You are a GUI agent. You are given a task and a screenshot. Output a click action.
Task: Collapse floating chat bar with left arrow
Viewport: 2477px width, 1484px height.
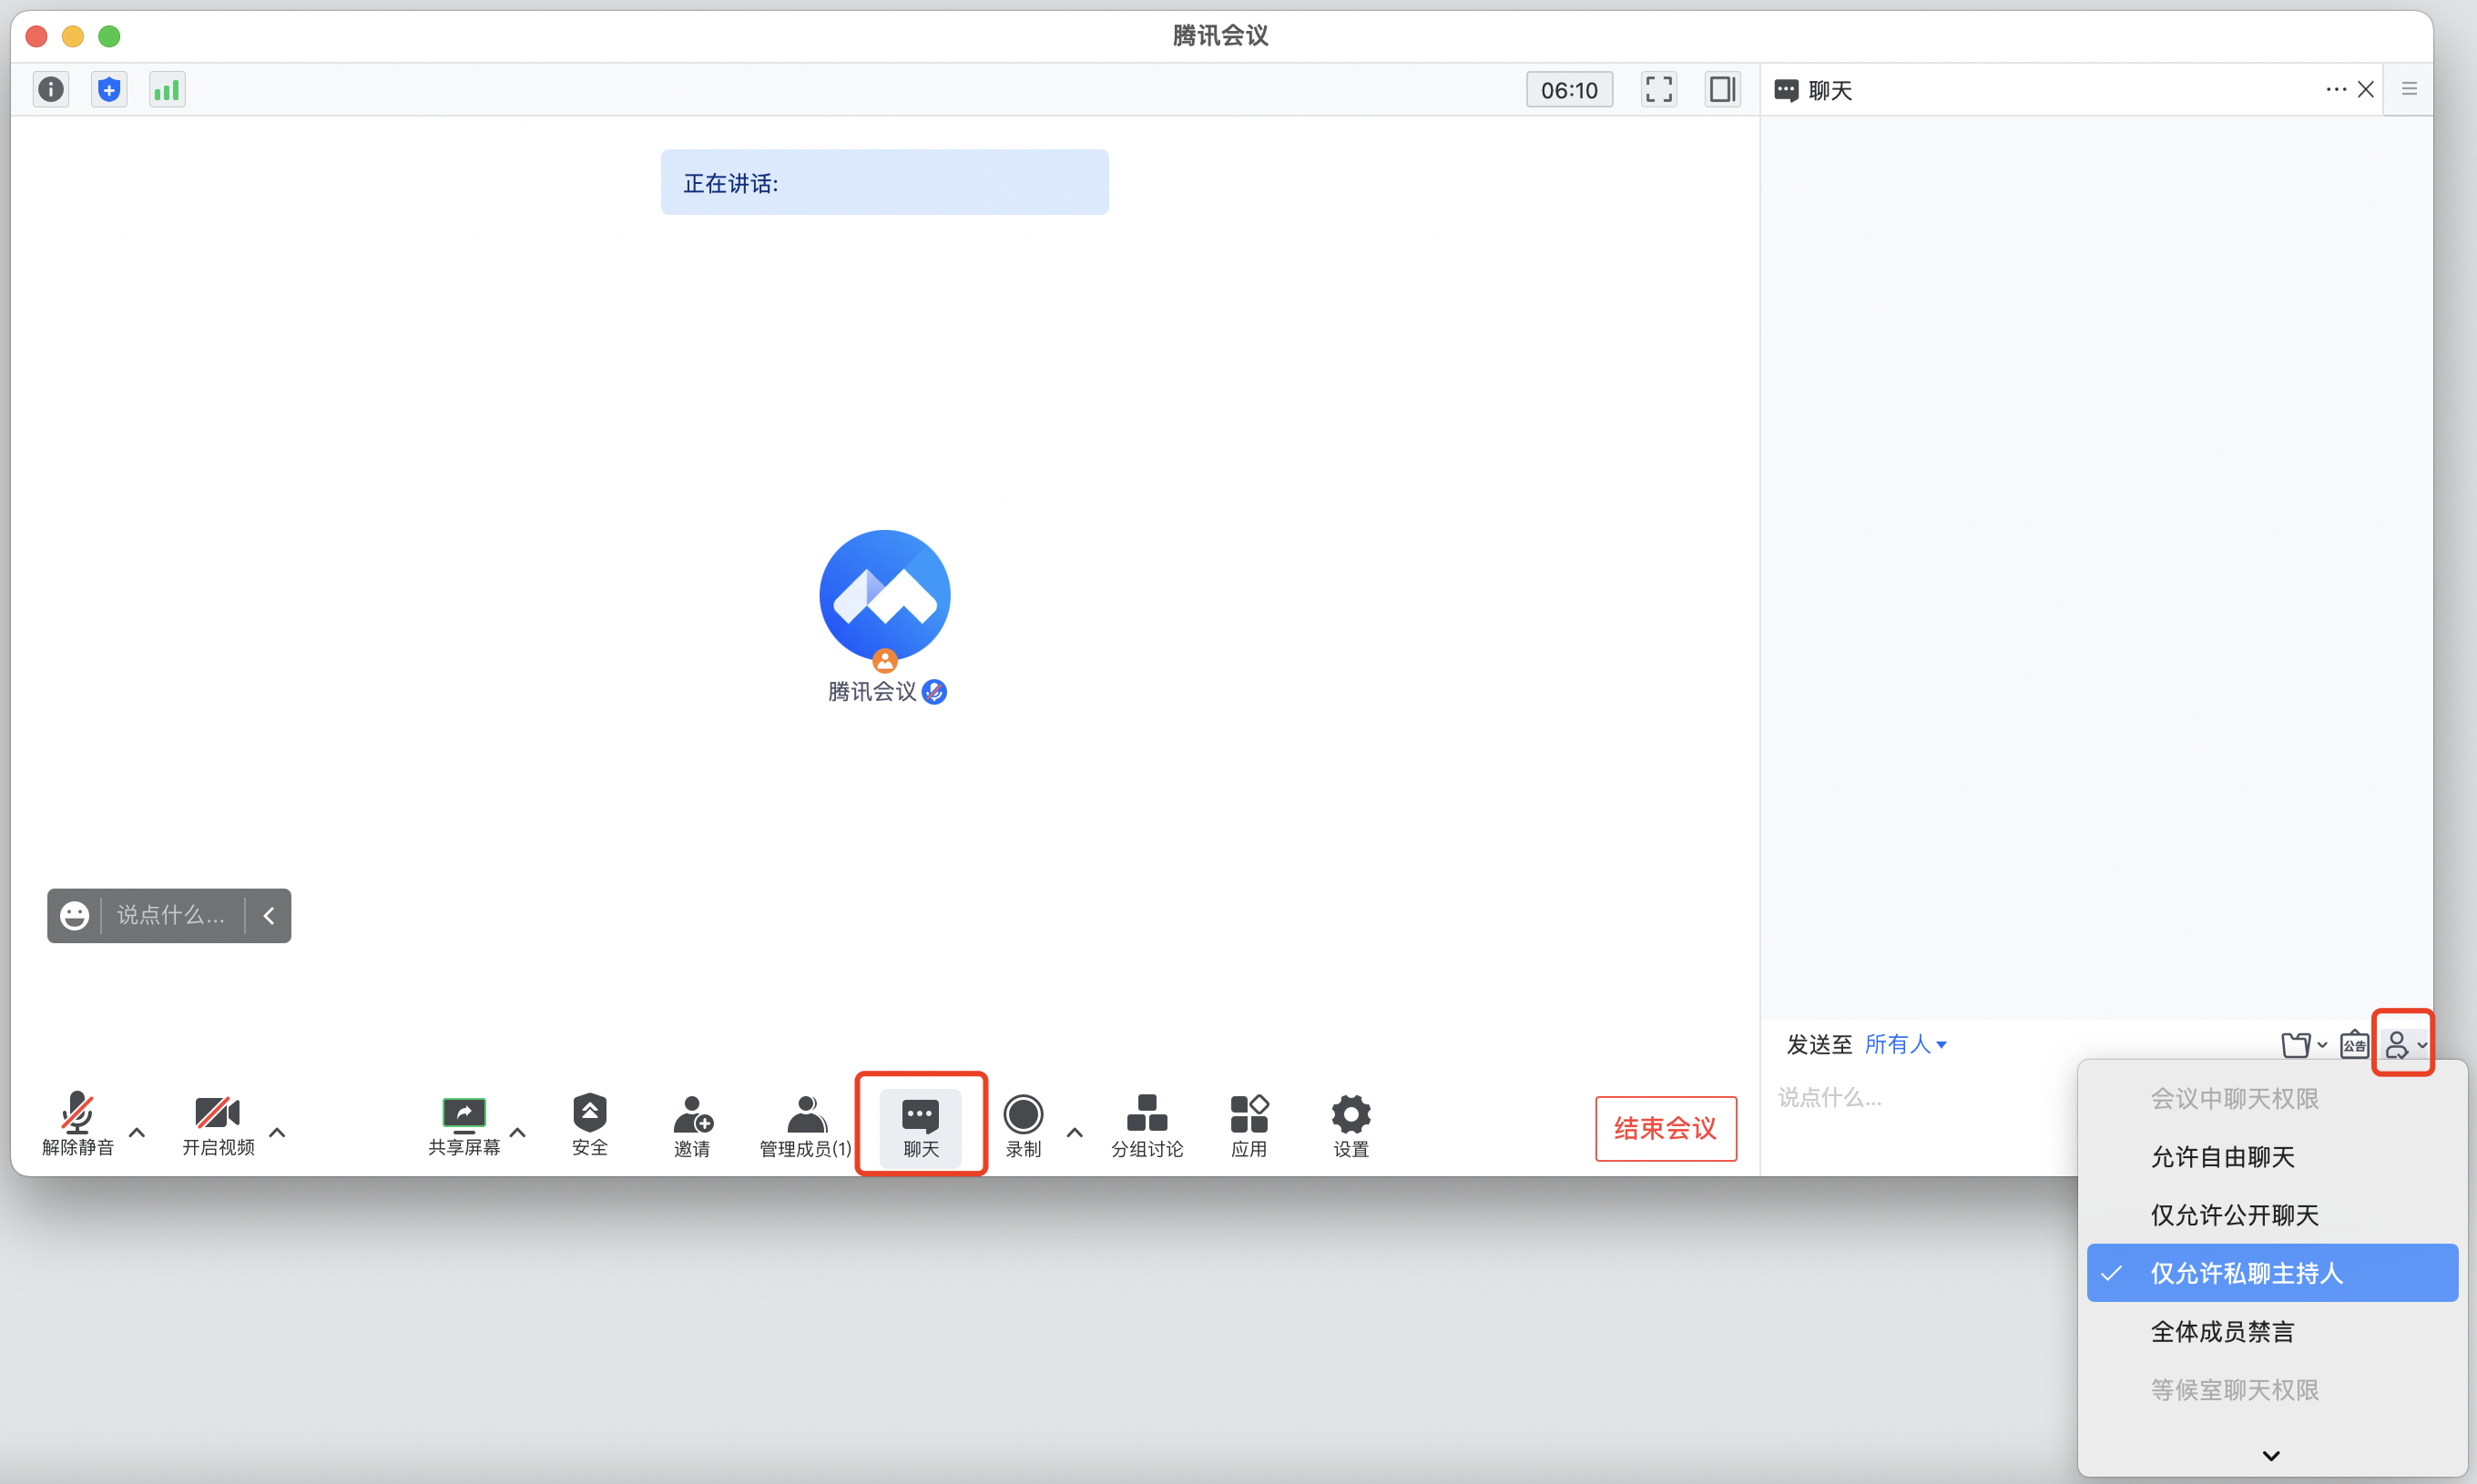point(269,916)
